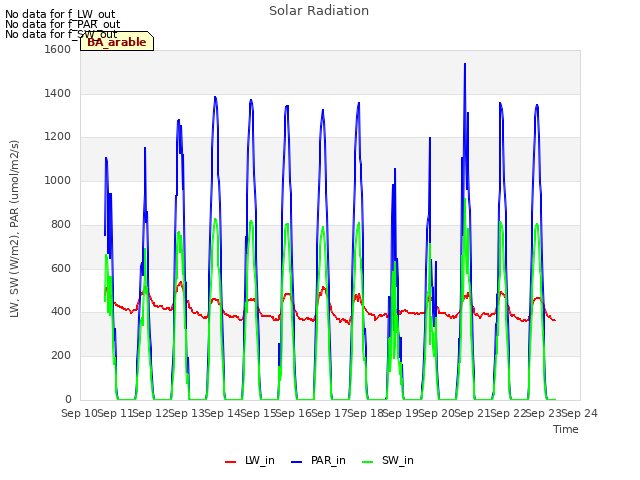Screen dimensions: 640x480
Task: Click the Sep 21 x-axis tick label
Action: [472, 413]
